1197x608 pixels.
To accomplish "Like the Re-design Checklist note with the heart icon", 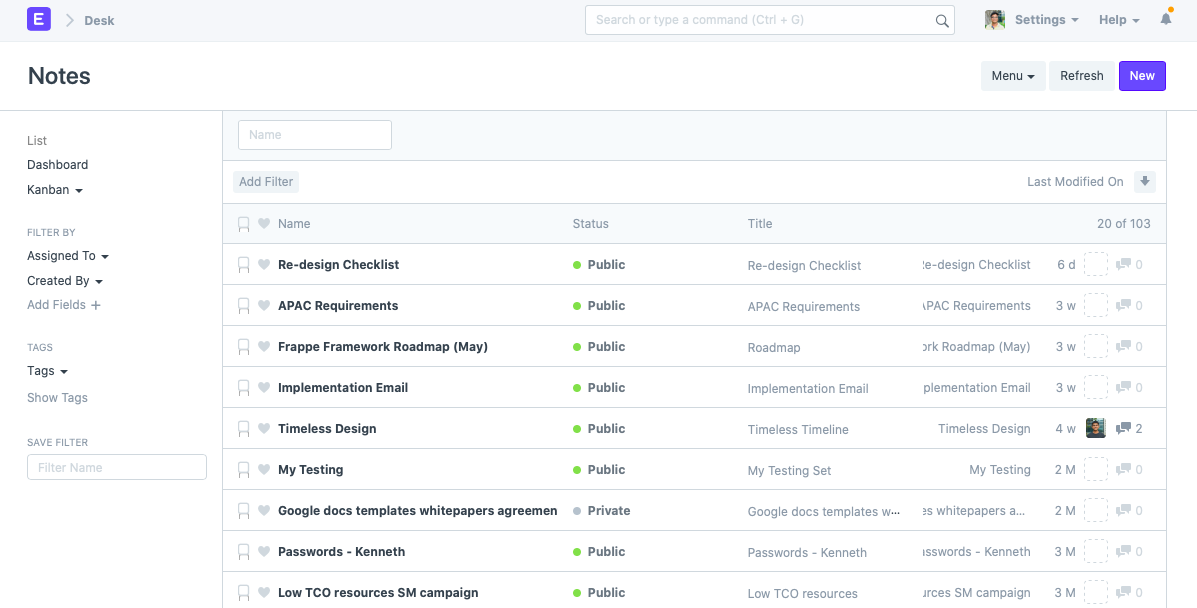I will tap(264, 265).
